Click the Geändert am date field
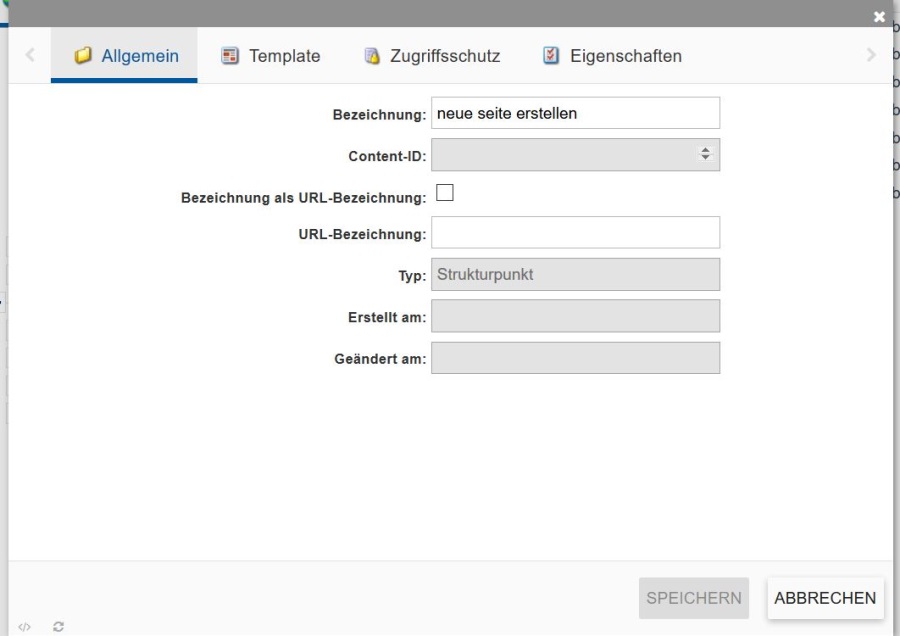Viewport: 900px width, 636px height. coord(575,358)
